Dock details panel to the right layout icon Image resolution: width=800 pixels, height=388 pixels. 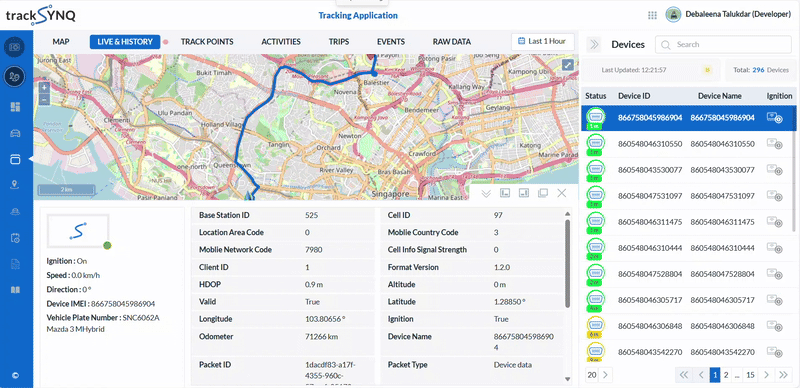click(x=523, y=193)
